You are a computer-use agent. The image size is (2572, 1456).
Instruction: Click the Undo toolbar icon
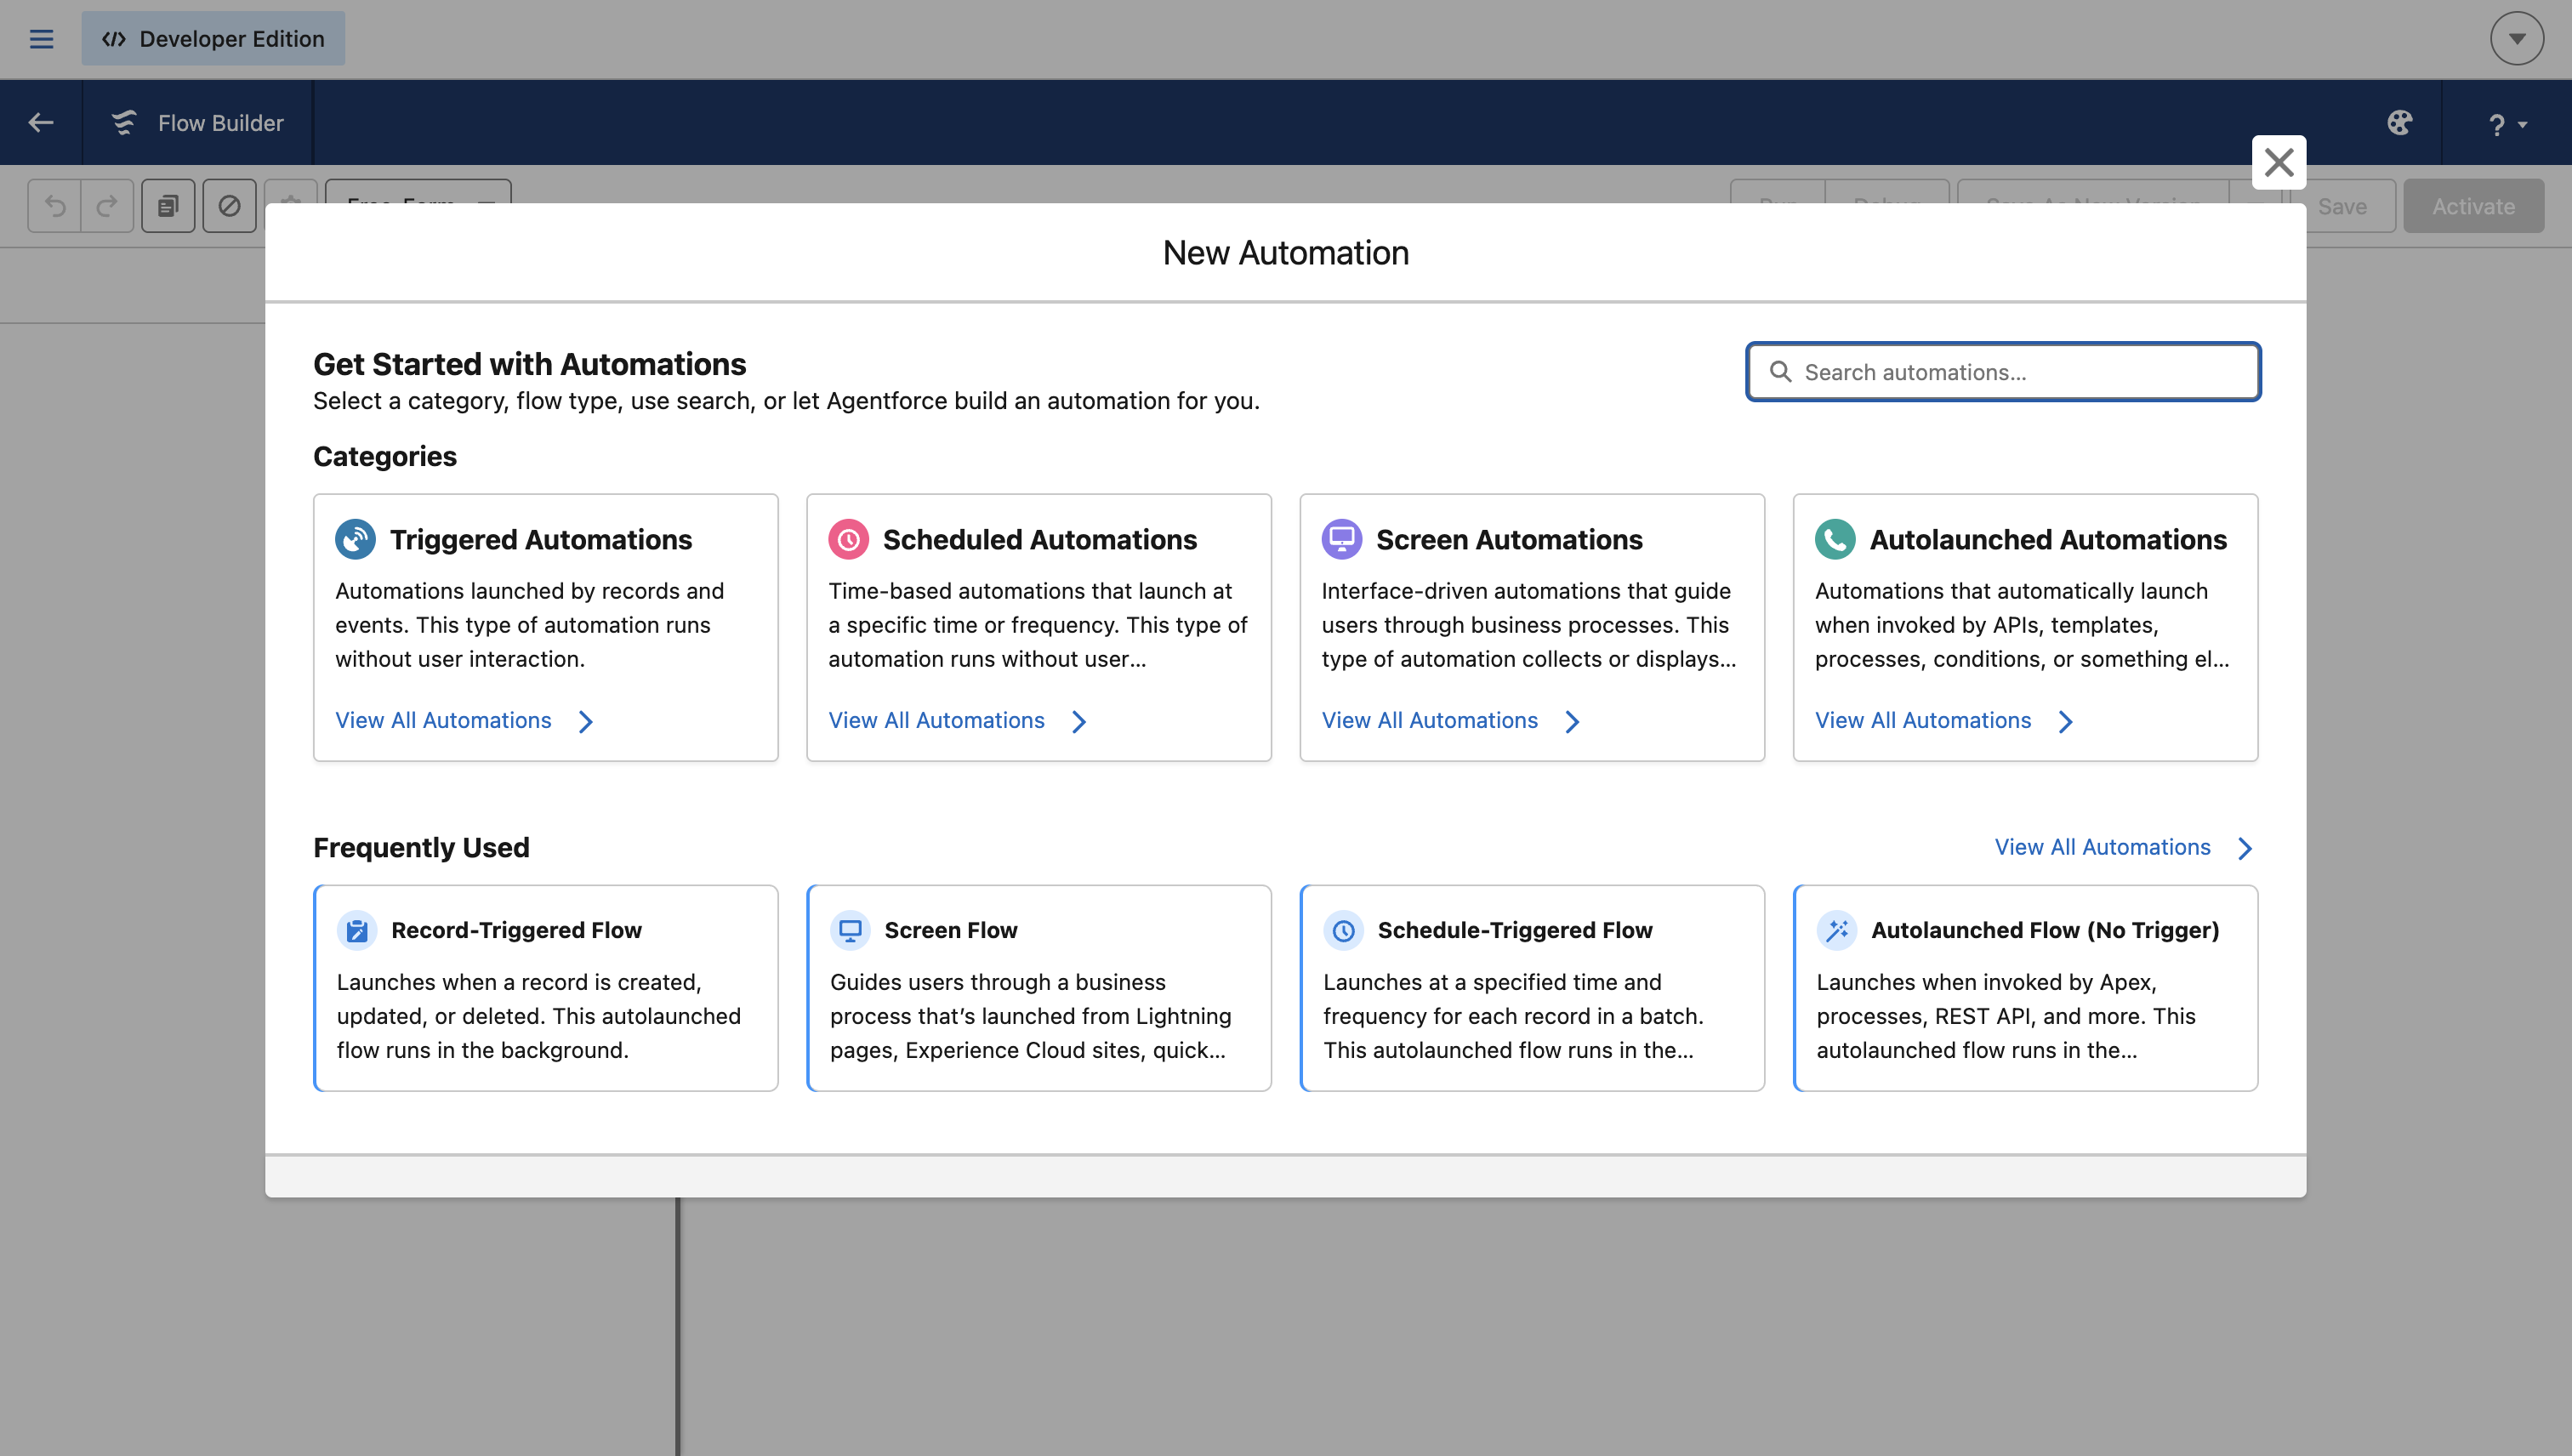point(55,206)
